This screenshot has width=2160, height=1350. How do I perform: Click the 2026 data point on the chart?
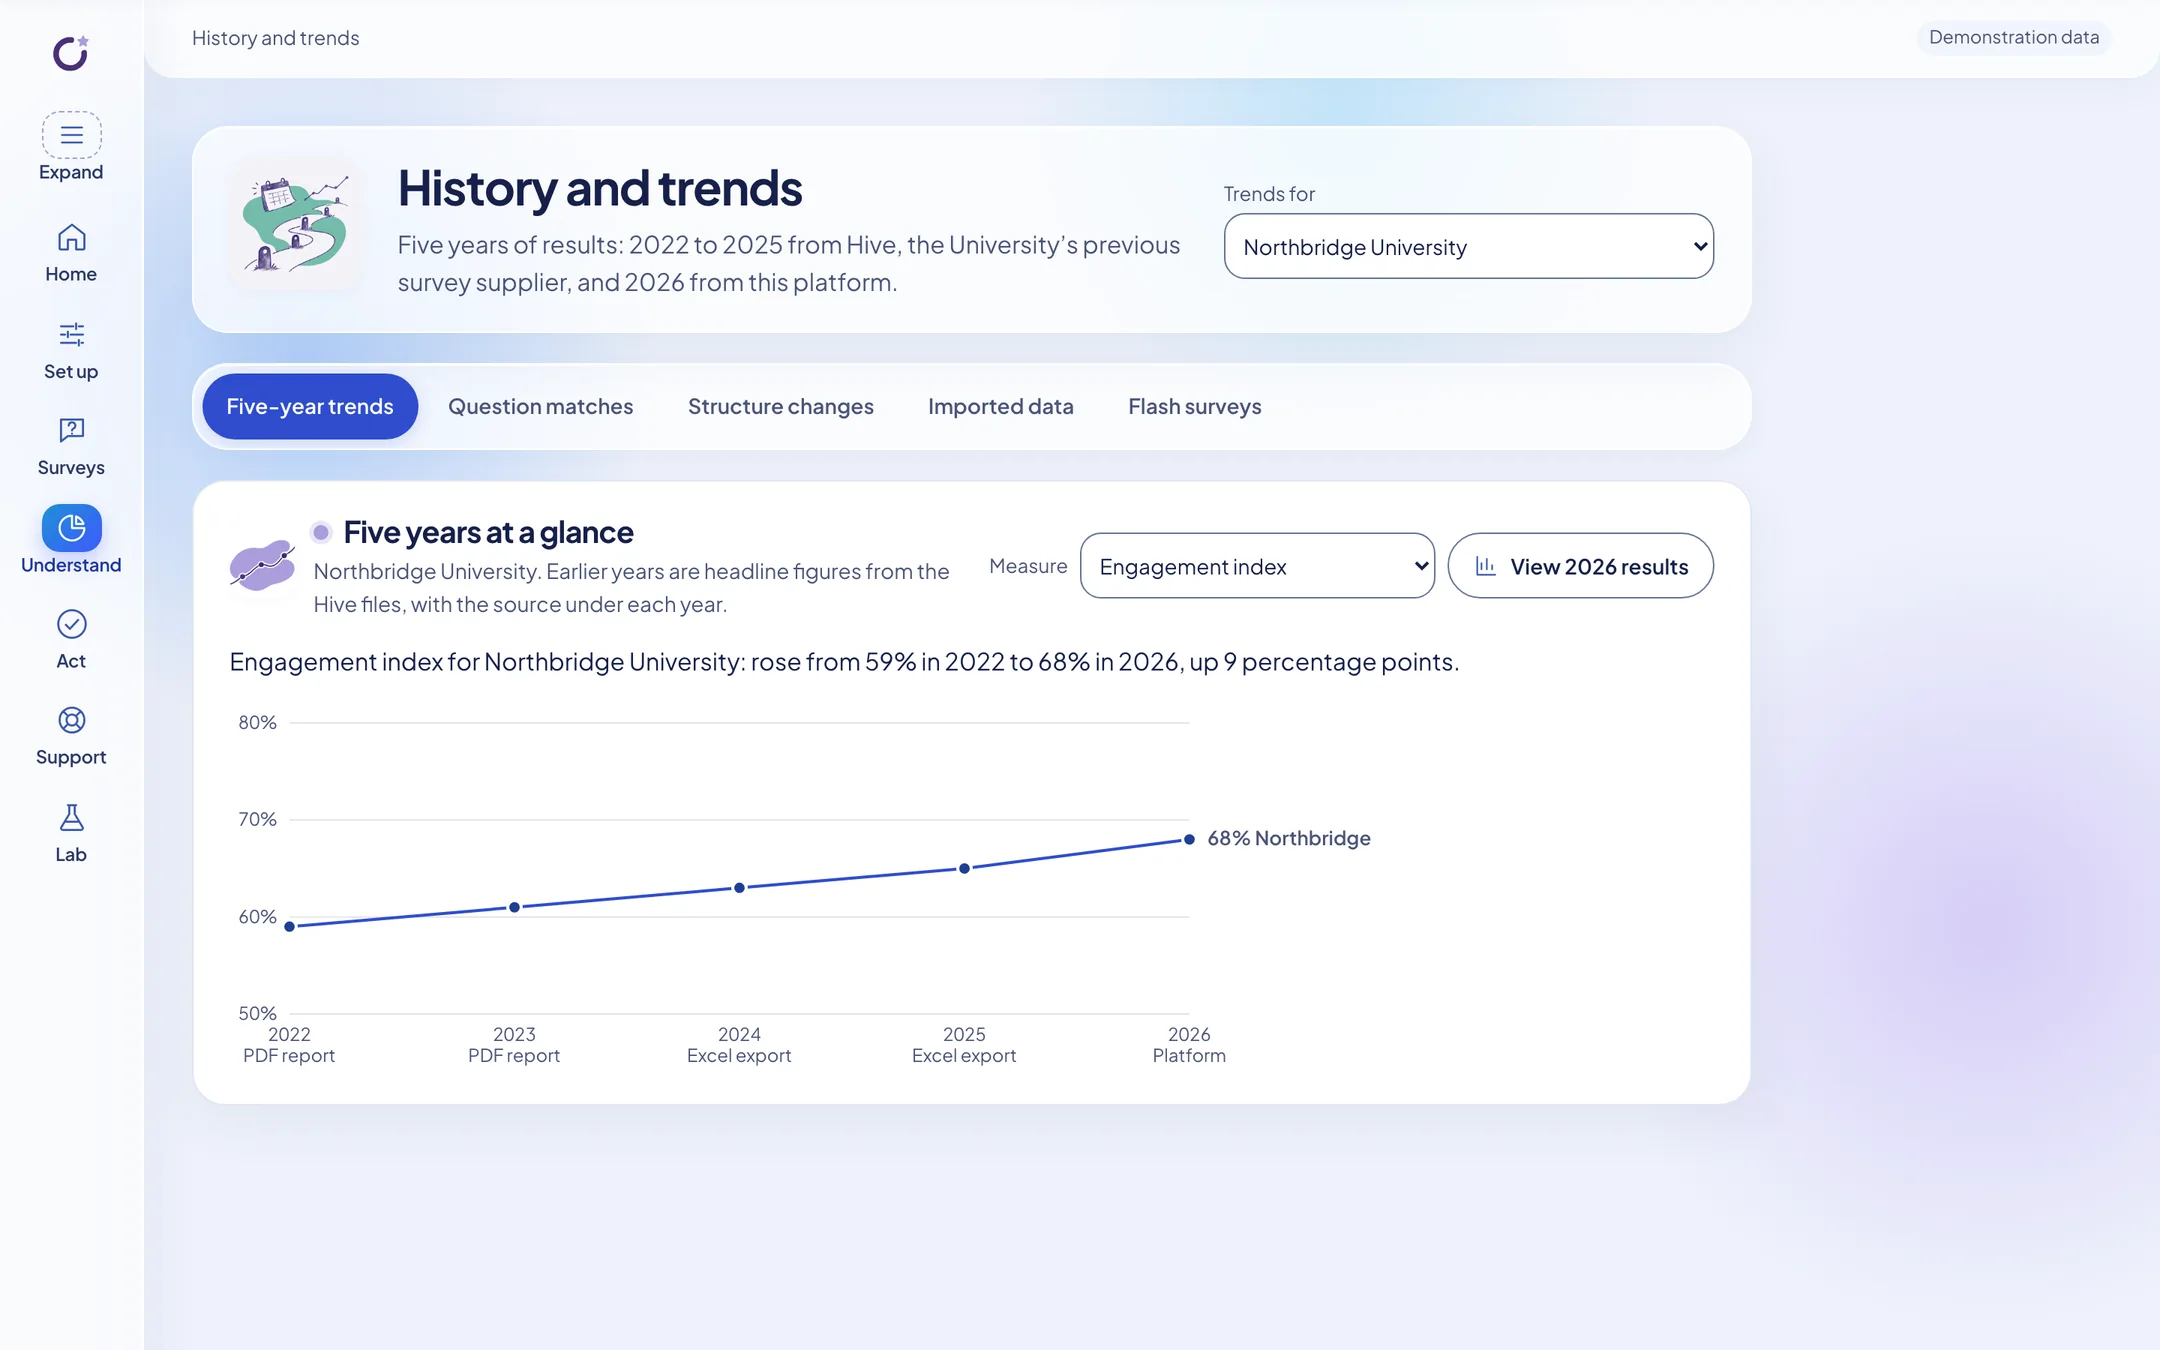pyautogui.click(x=1189, y=839)
